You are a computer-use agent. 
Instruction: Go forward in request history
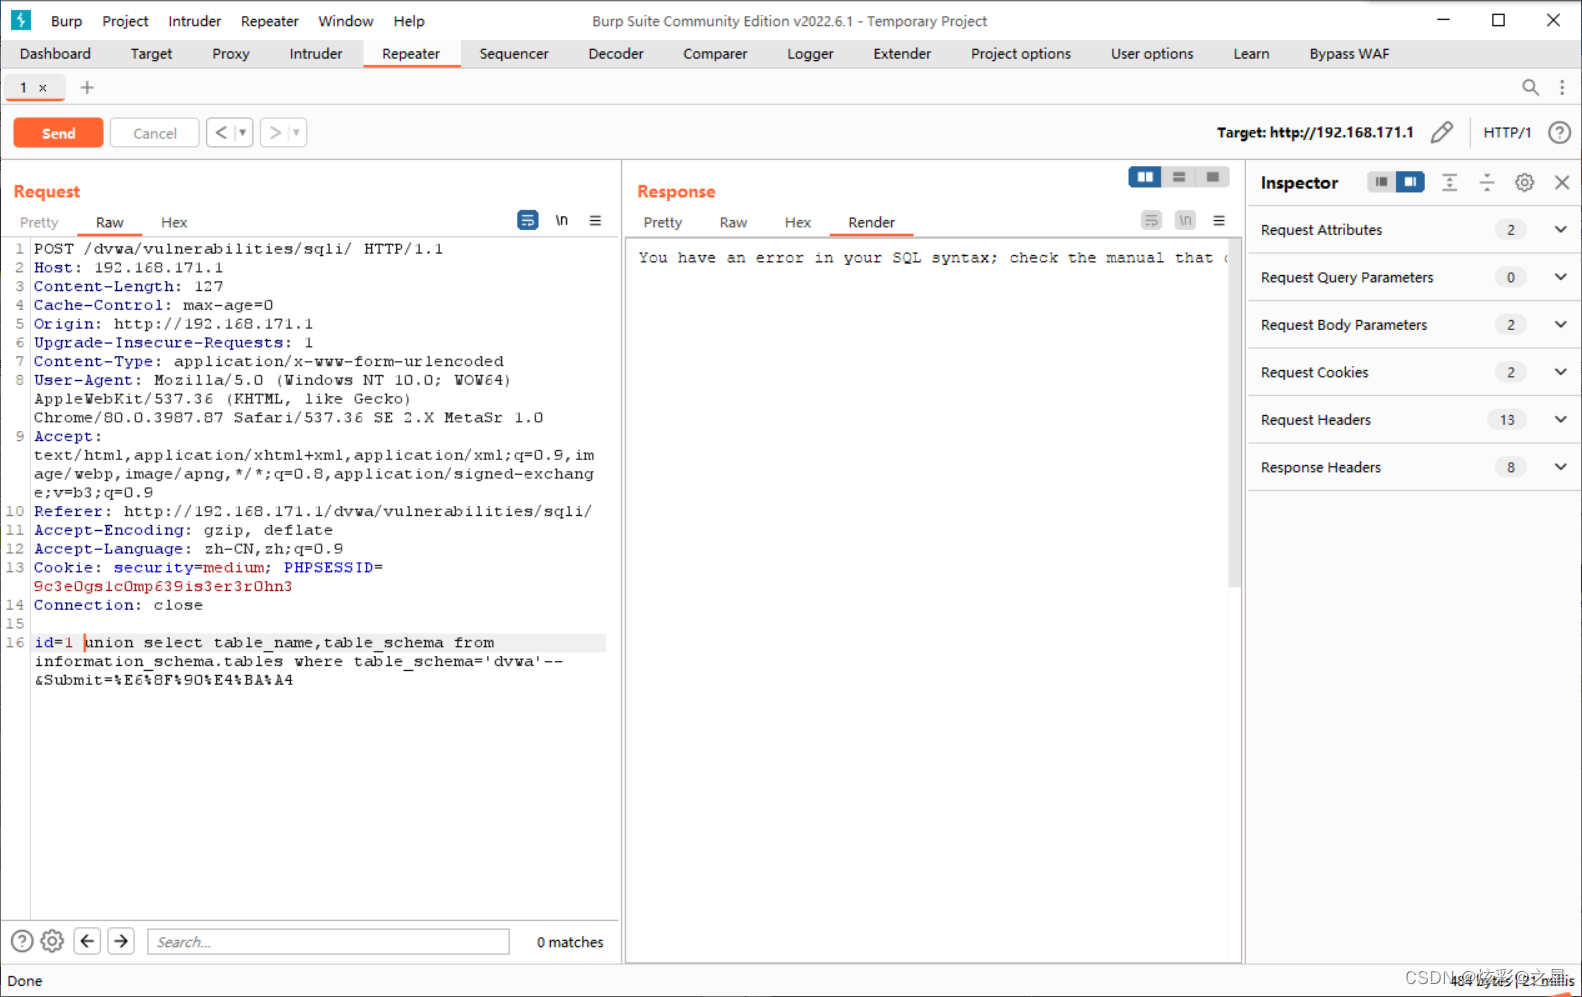coord(275,132)
